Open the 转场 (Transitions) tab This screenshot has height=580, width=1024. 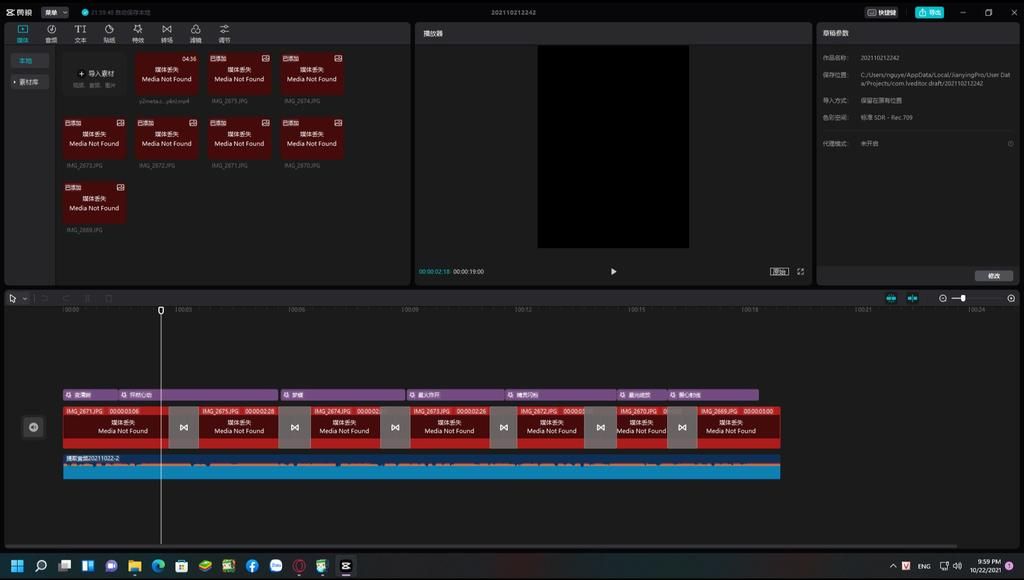167,33
